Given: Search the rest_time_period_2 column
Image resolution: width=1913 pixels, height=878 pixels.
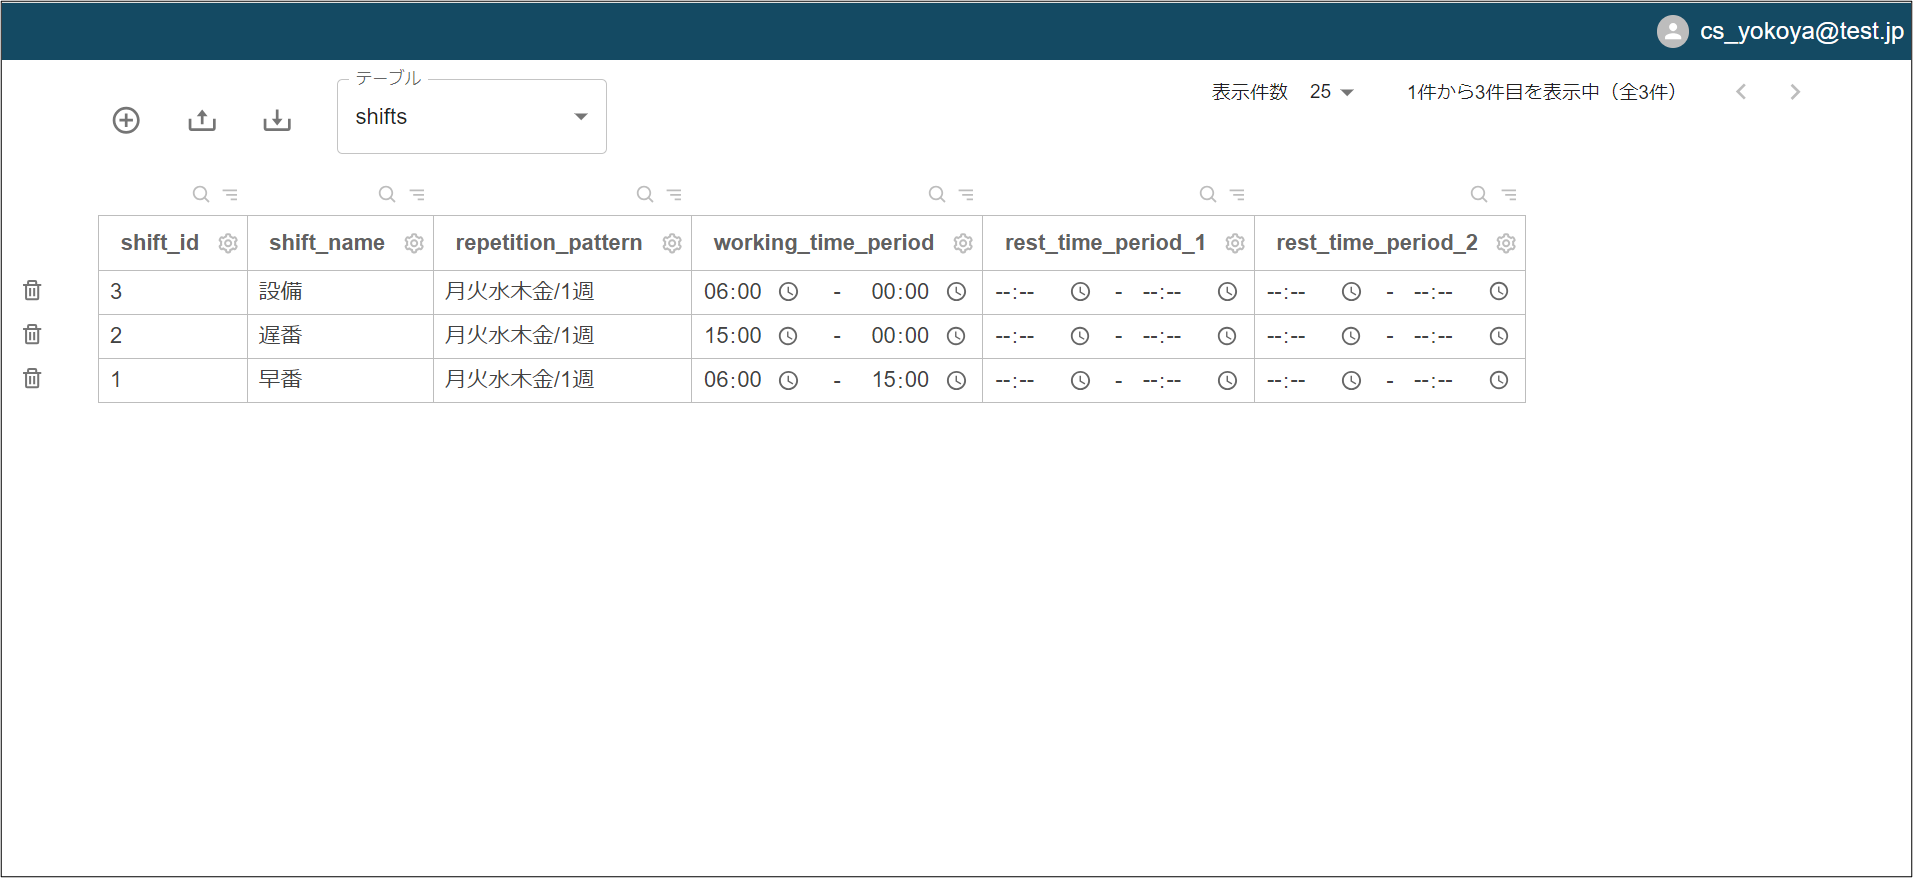Looking at the screenshot, I should pyautogui.click(x=1479, y=194).
